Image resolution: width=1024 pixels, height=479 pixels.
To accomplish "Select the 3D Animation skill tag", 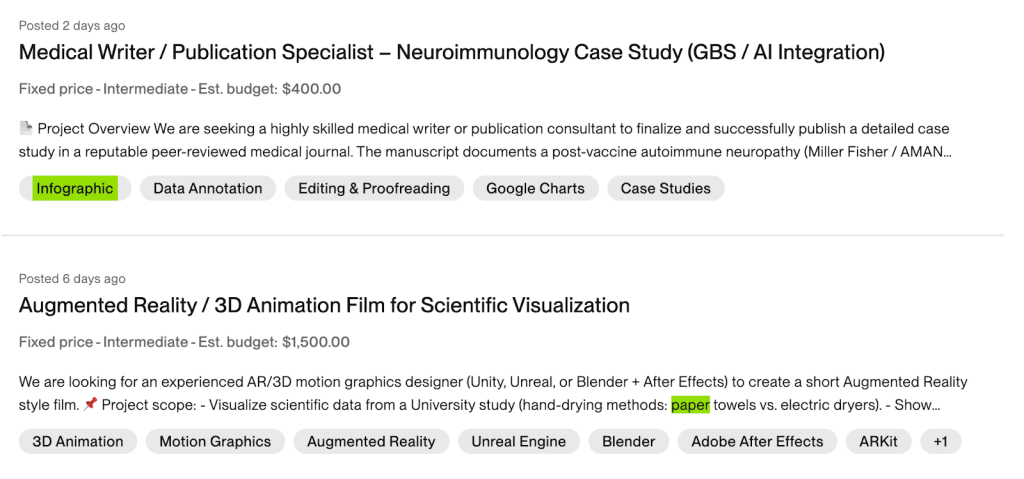I will pos(78,441).
